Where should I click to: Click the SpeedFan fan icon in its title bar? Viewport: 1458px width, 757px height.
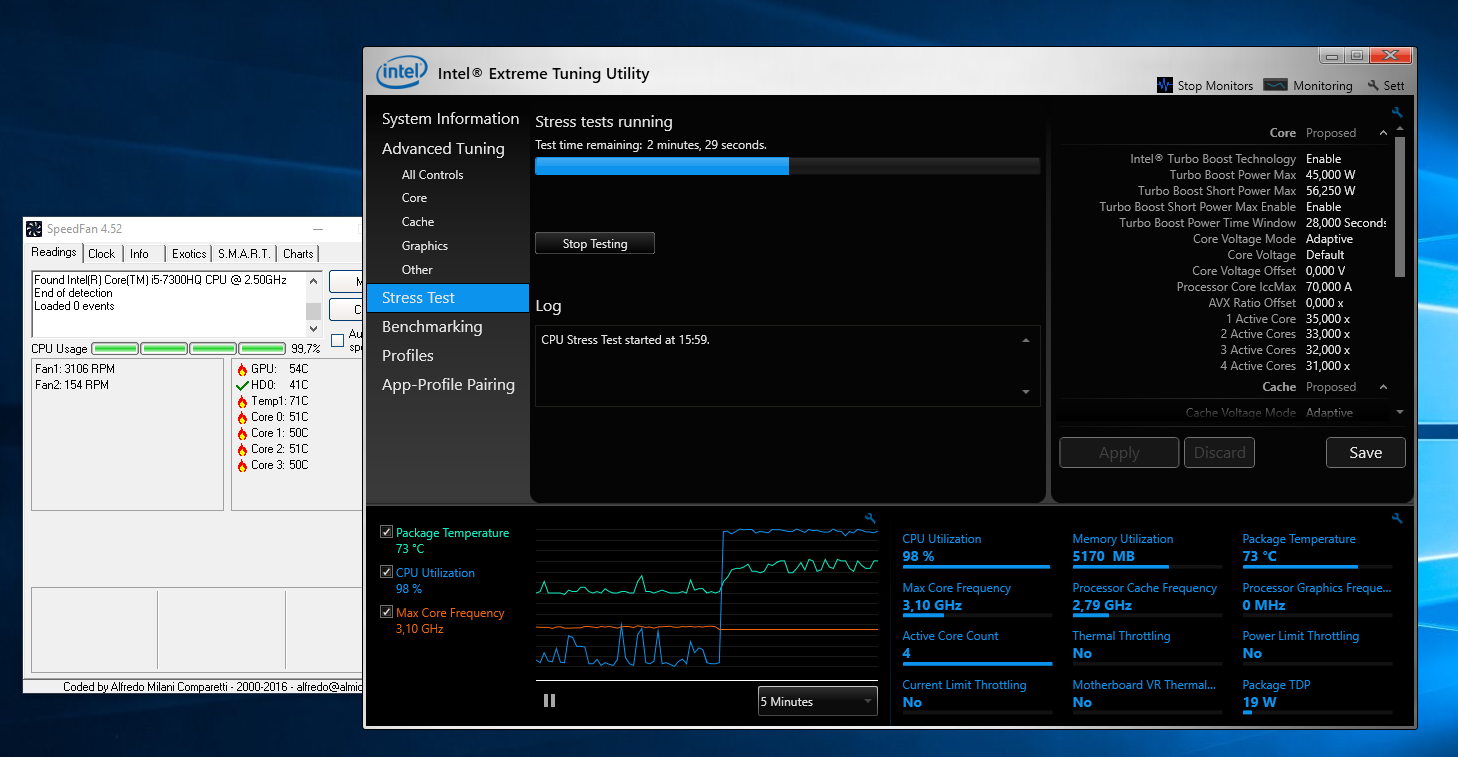tap(34, 229)
